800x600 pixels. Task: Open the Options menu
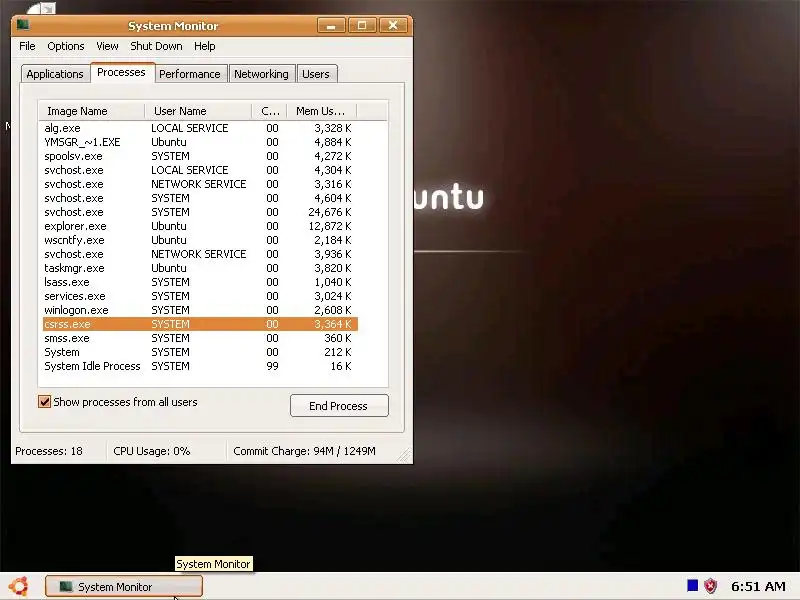coord(66,46)
